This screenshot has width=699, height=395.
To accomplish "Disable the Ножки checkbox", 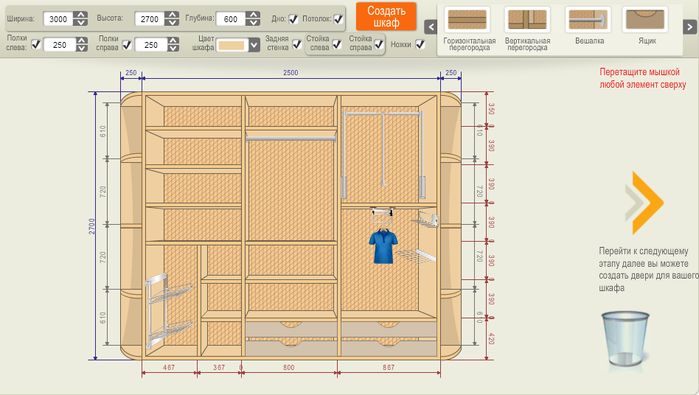I will pyautogui.click(x=420, y=44).
